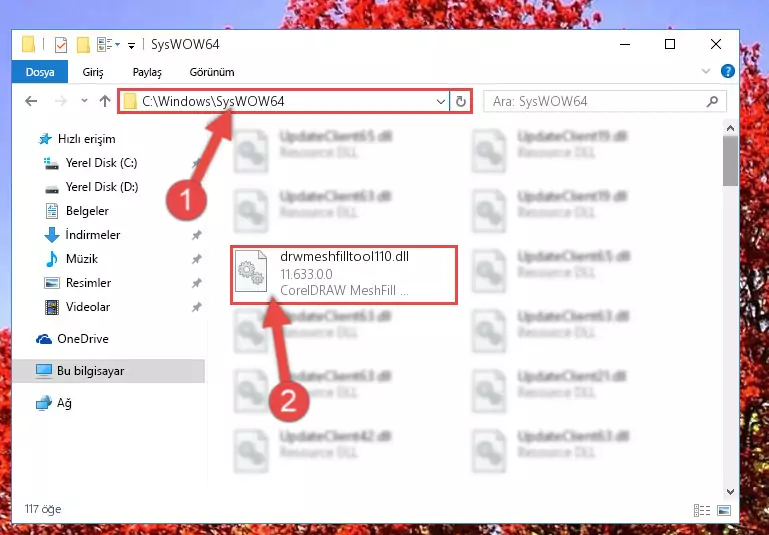Screen dimensions: 769x535
Task: Customize Quick Access Toolbar arrow
Action: [x=131, y=46]
